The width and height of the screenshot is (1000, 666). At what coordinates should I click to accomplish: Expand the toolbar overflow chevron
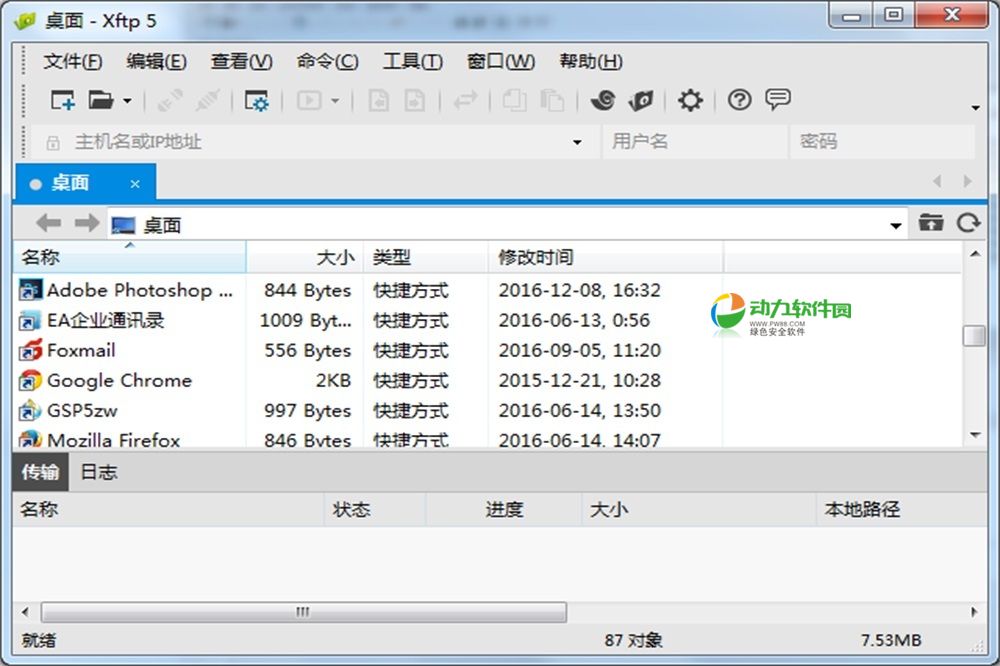[973, 107]
